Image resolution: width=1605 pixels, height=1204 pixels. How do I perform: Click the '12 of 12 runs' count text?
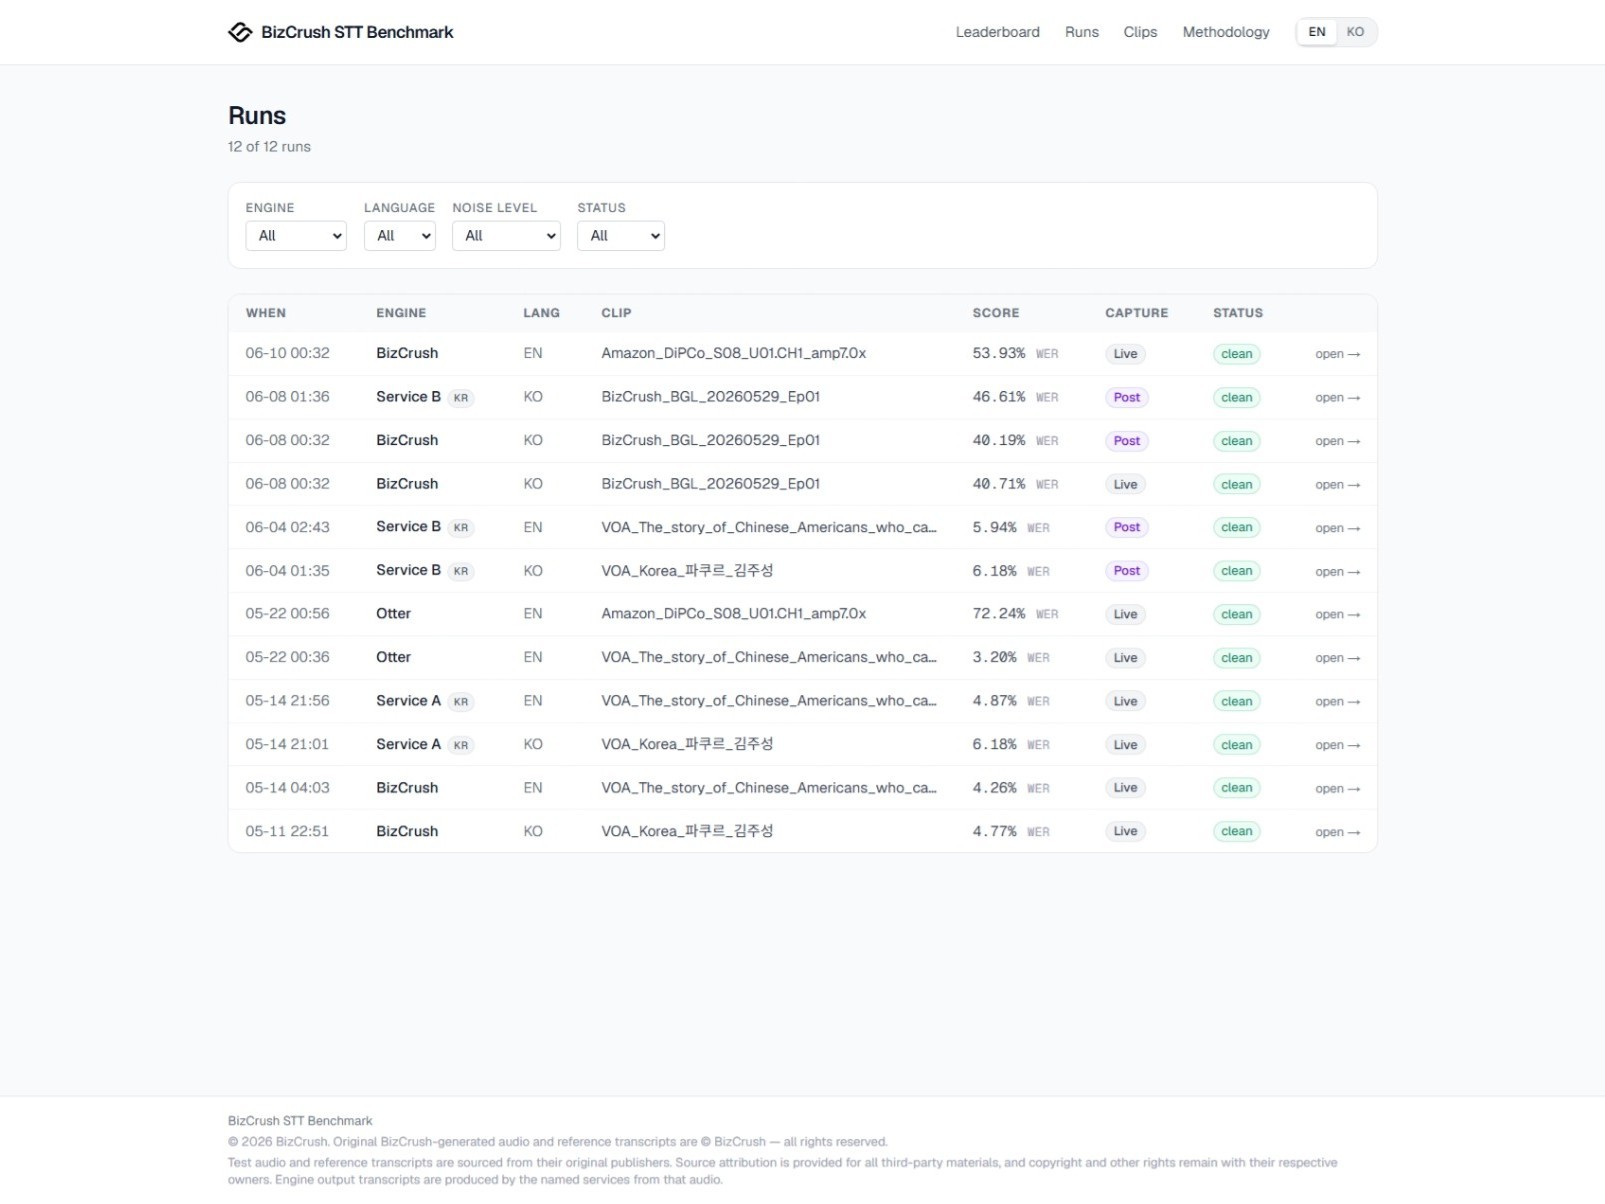(x=269, y=147)
